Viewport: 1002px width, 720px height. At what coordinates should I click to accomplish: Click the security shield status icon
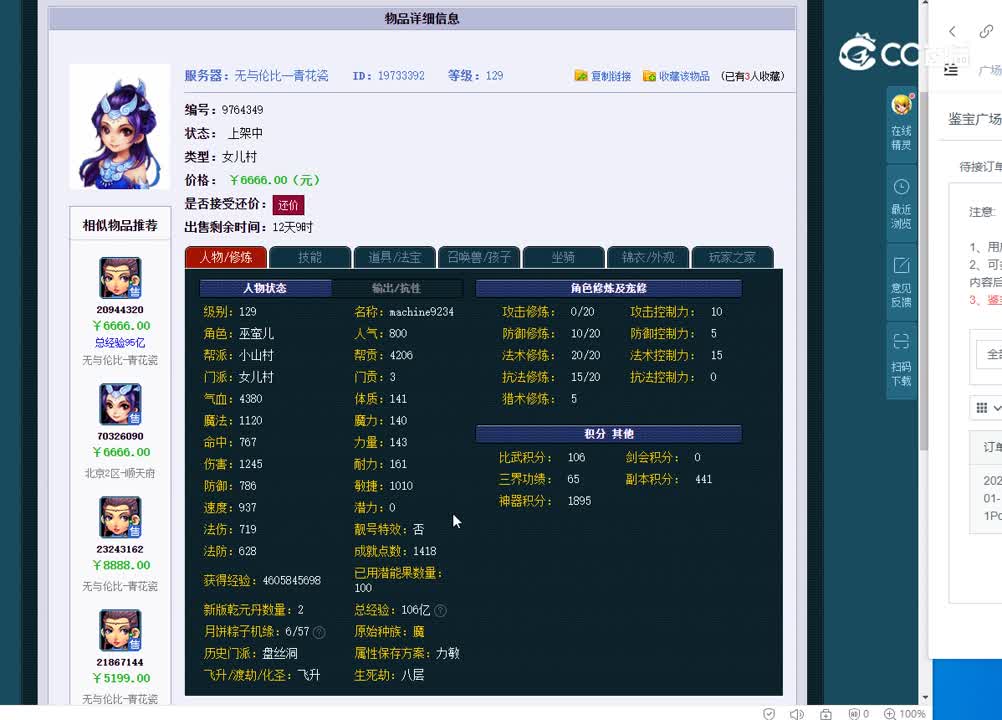pyautogui.click(x=769, y=714)
